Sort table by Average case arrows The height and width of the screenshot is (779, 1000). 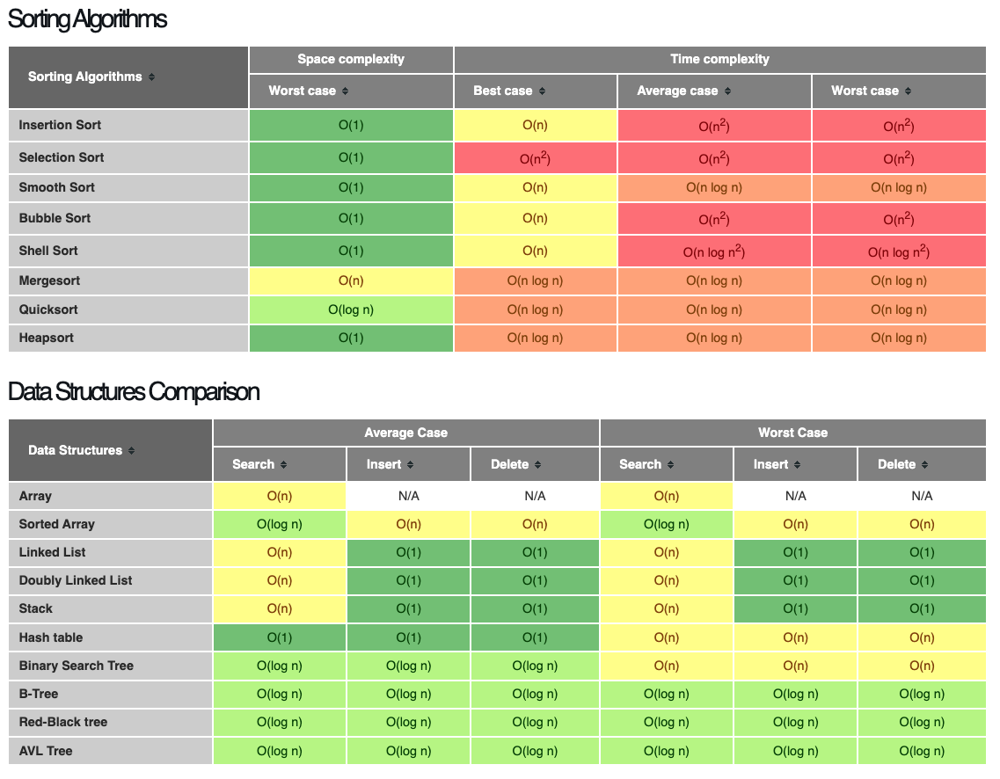pyautogui.click(x=728, y=91)
